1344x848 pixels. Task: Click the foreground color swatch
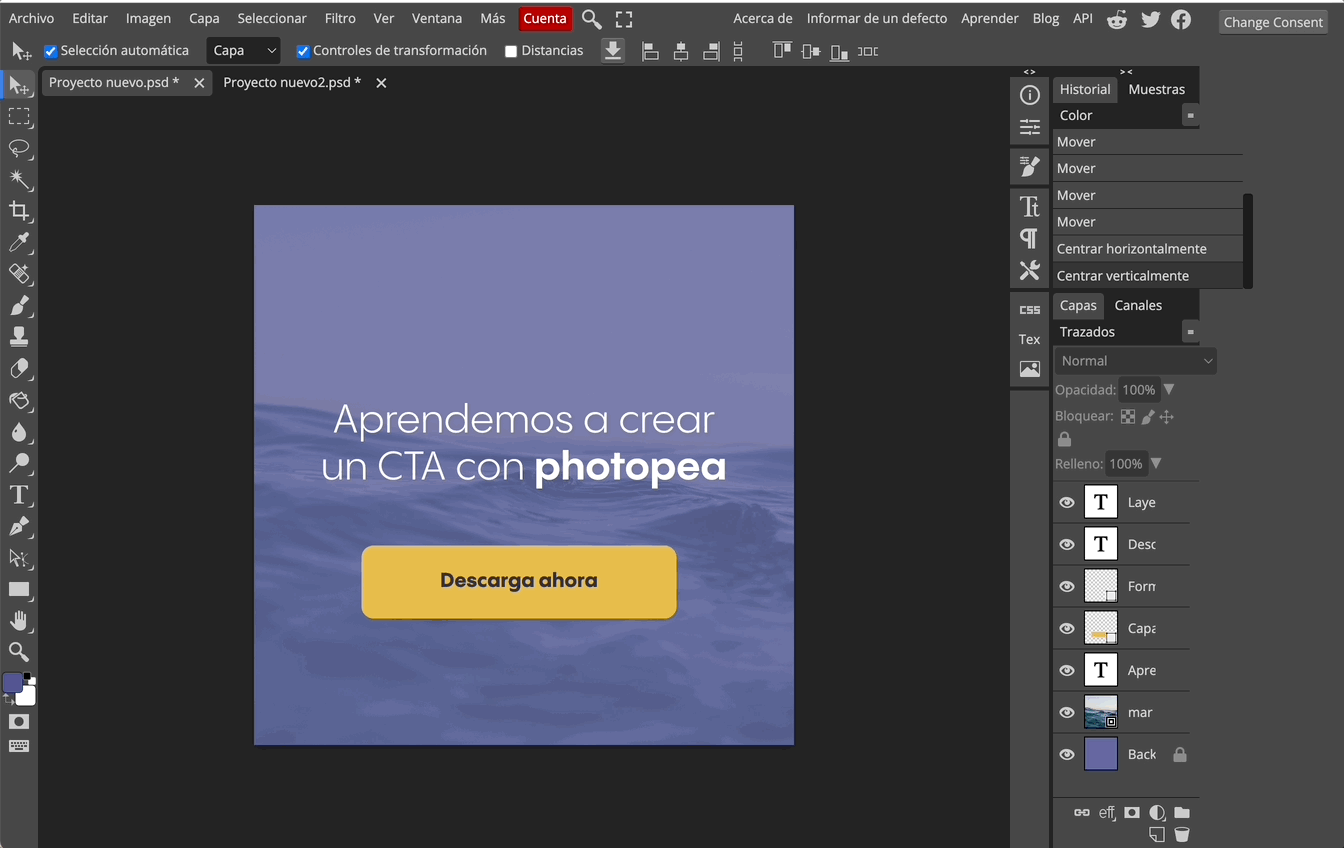pyautogui.click(x=13, y=683)
